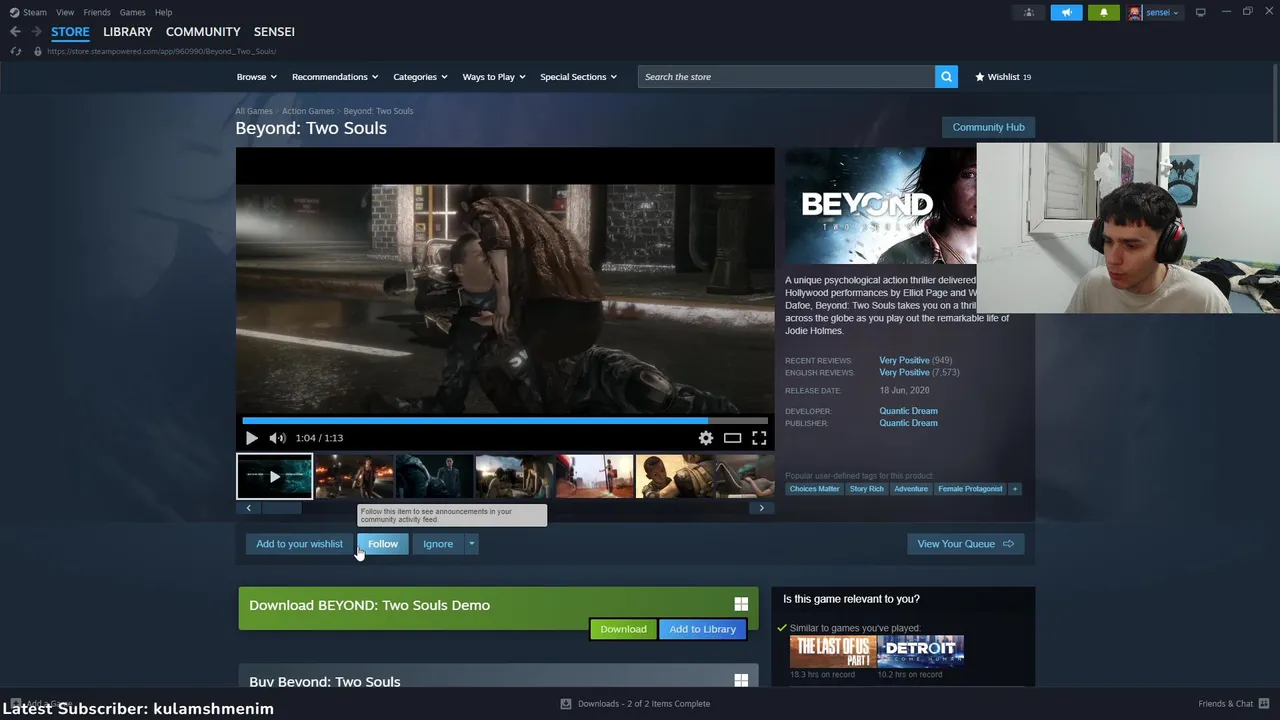
Task: Open The Last of Us Part I thumbnail
Action: (832, 651)
